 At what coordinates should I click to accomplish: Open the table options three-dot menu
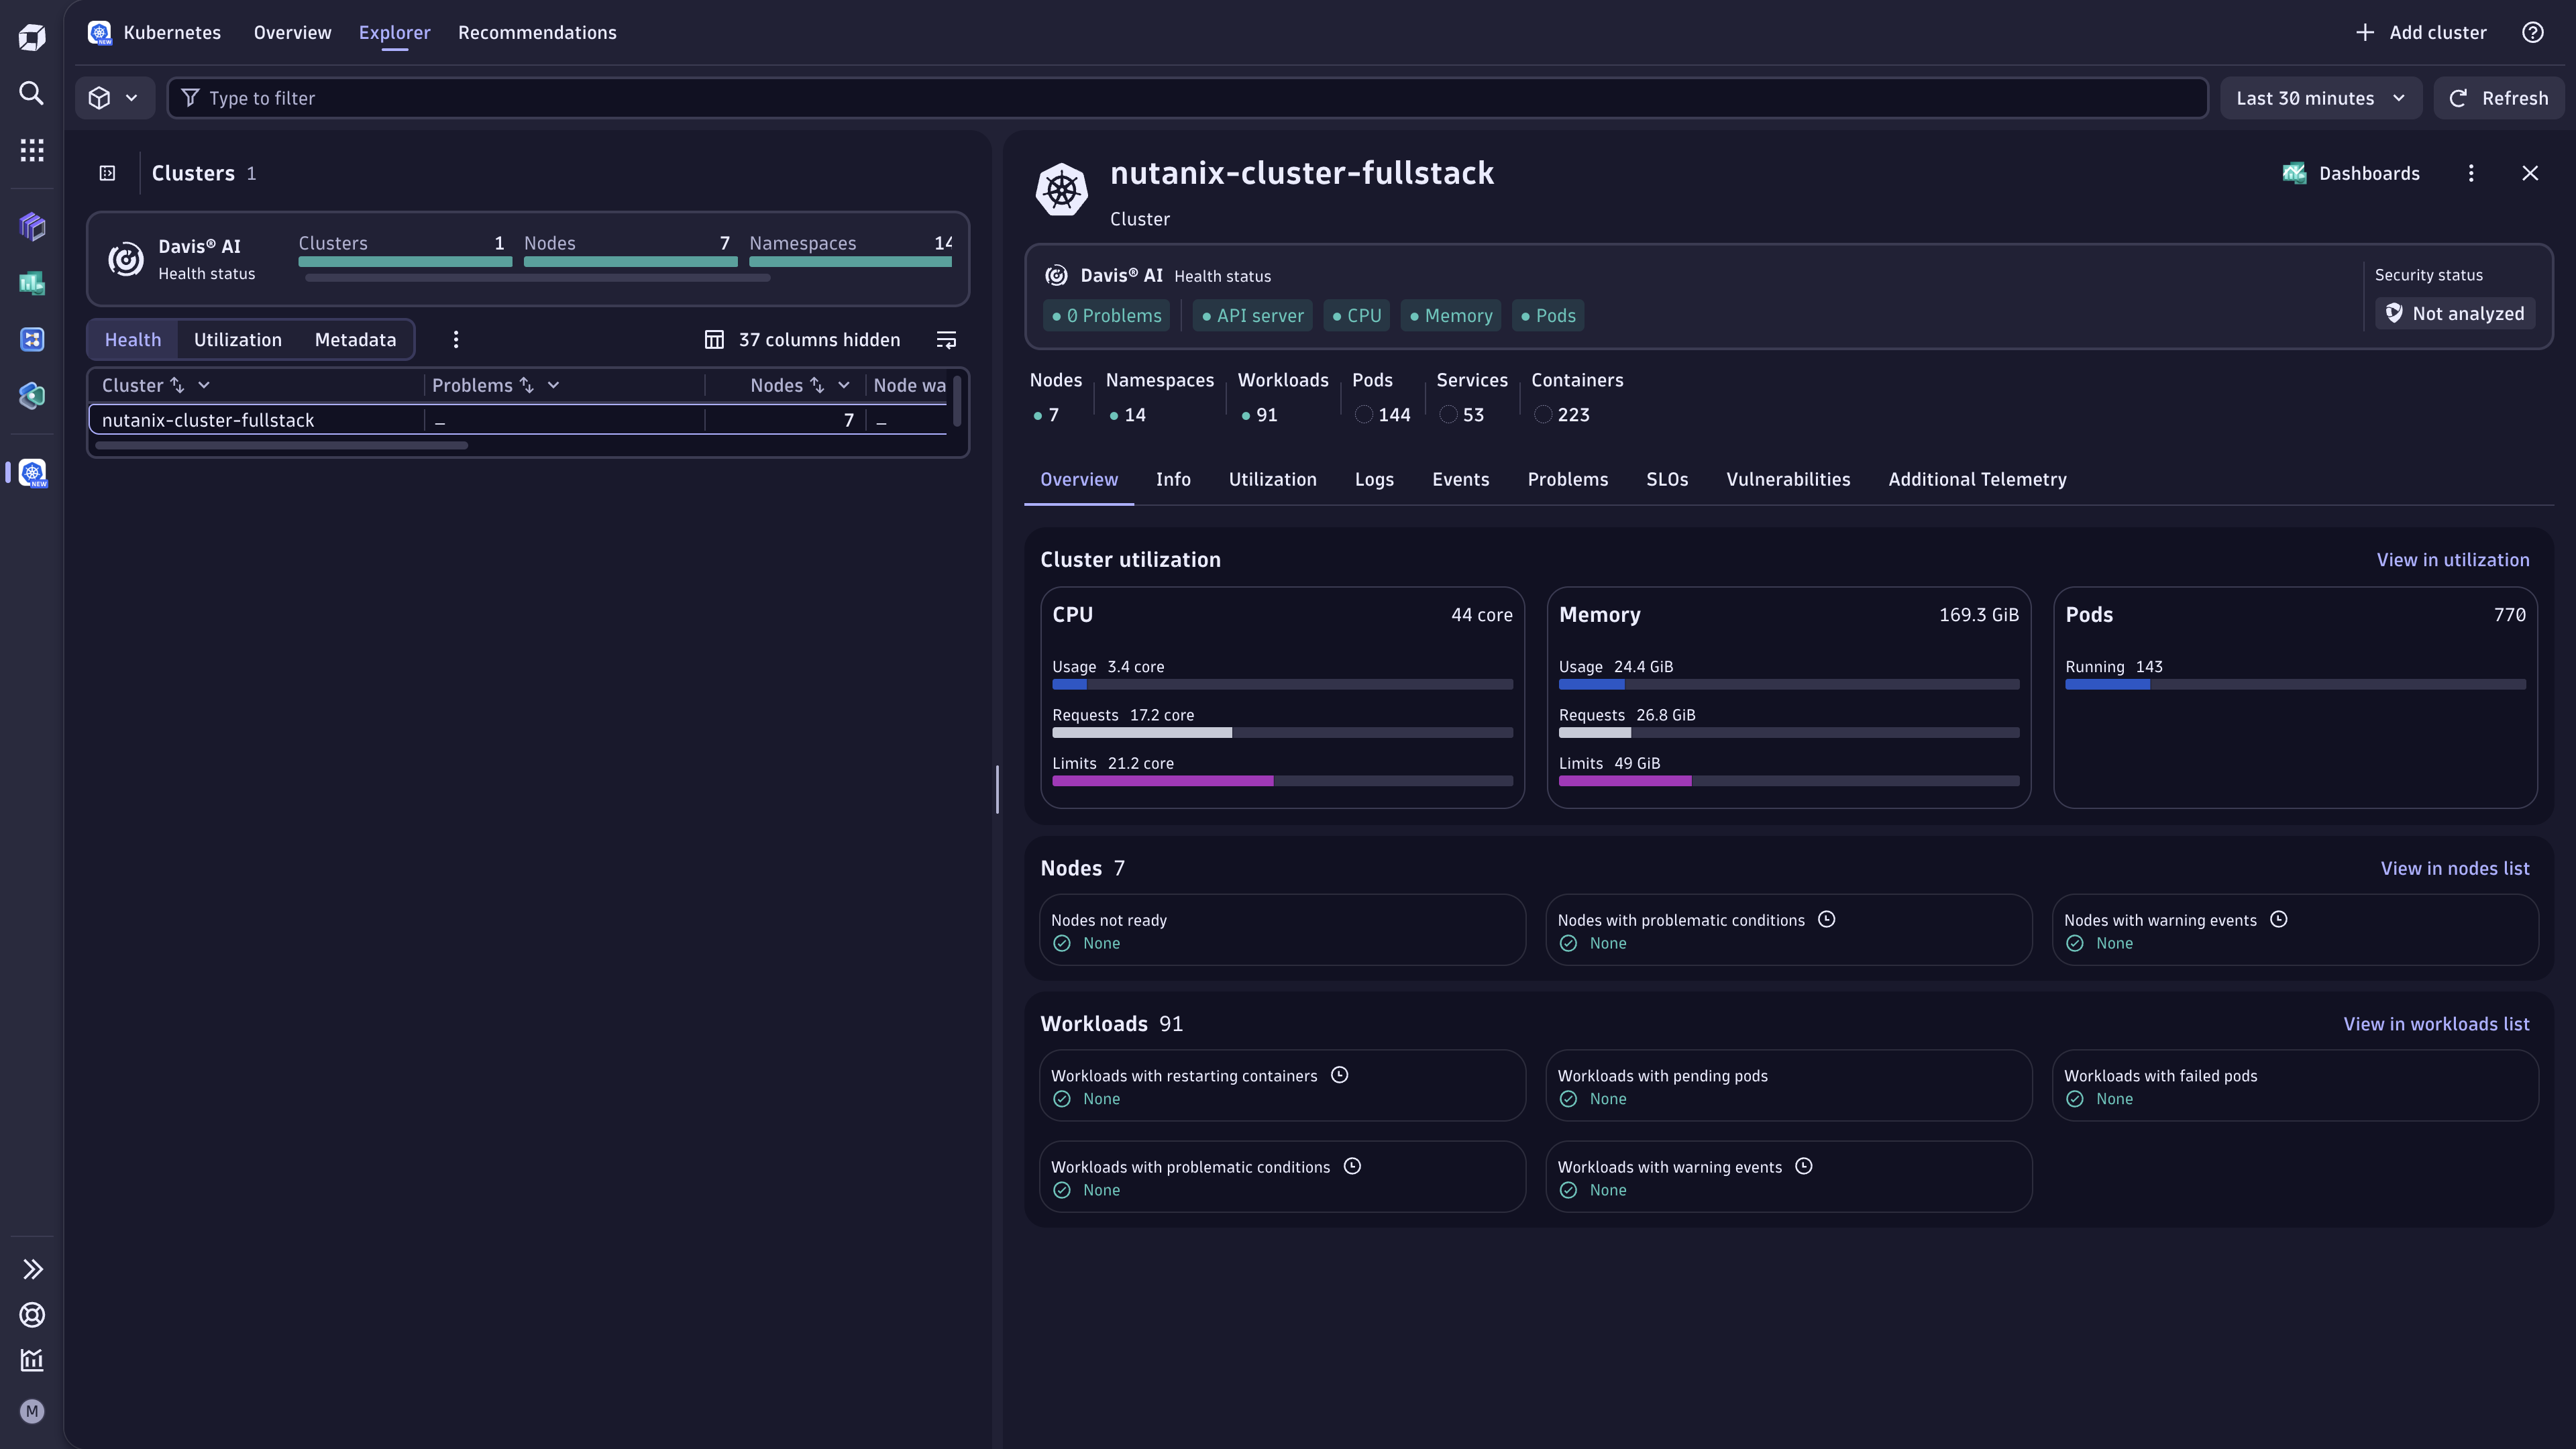tap(456, 340)
